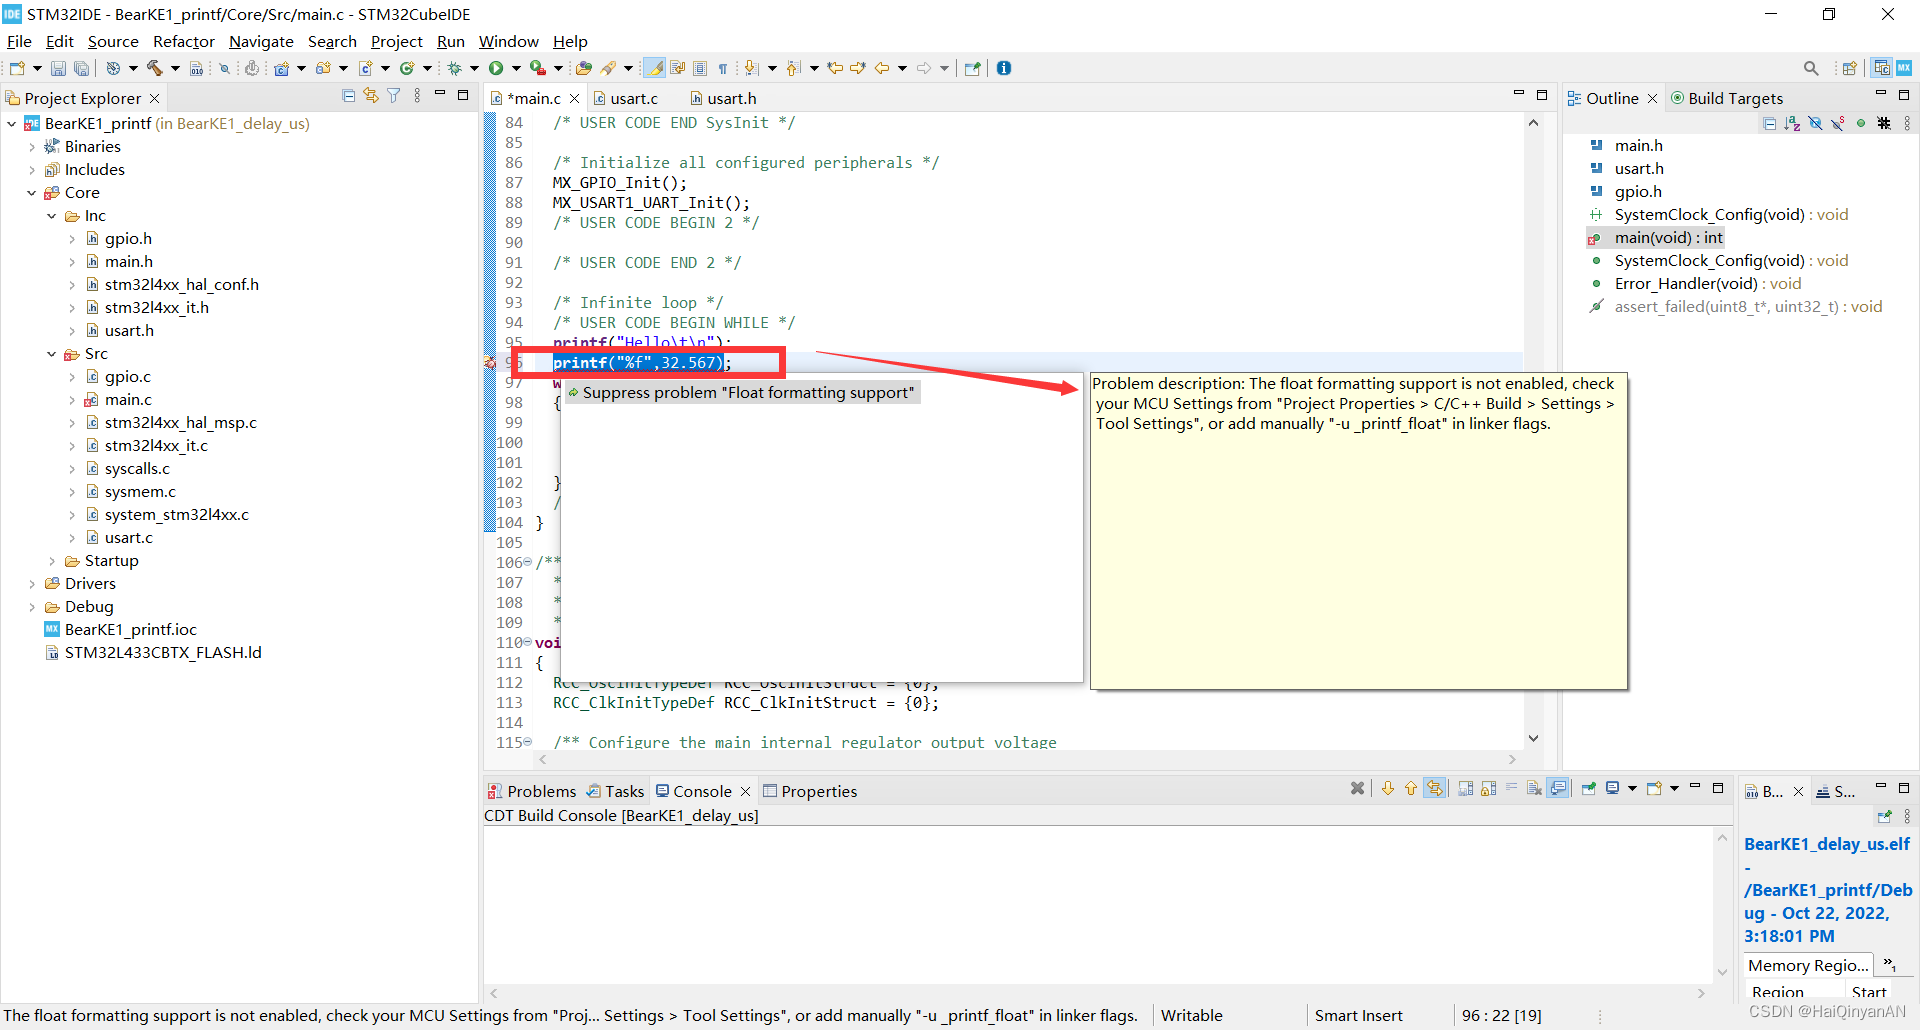Toggle Hide Inactive Elements hash icon in Outline
The image size is (1920, 1030).
[x=1884, y=123]
